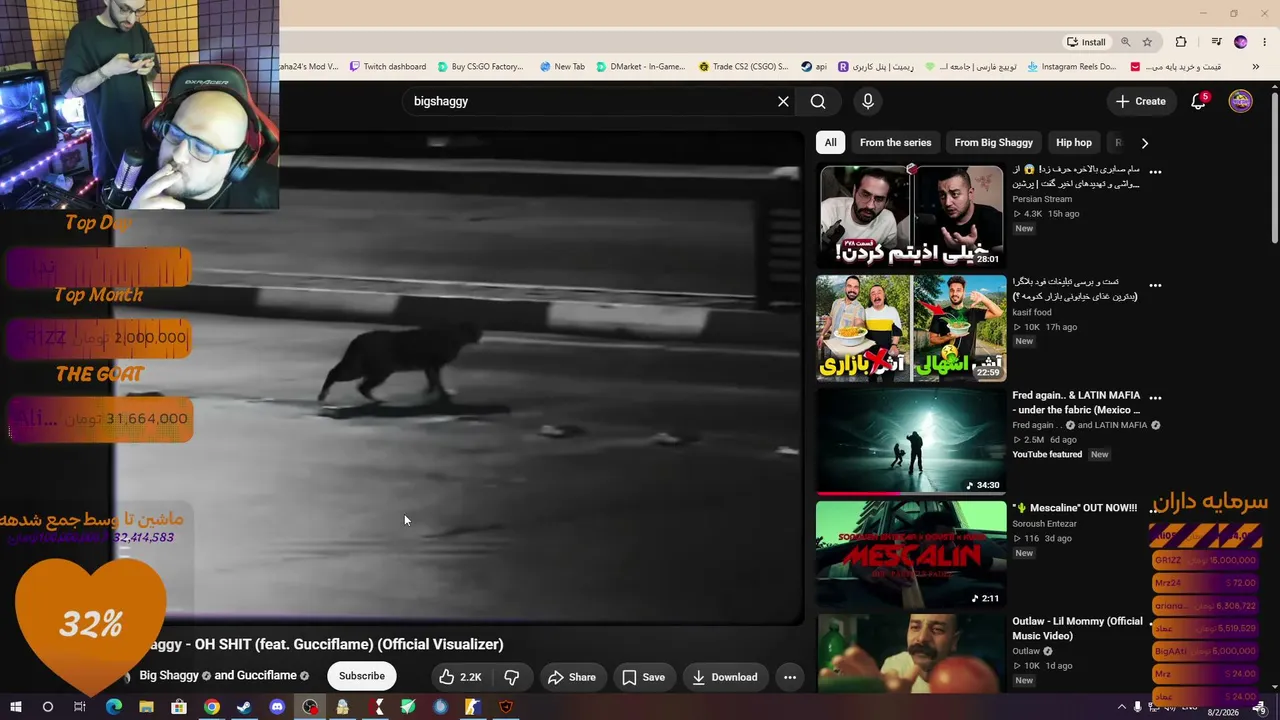Image resolution: width=1280 pixels, height=720 pixels.
Task: Open the kasif food video thumbnail
Action: coord(911,328)
